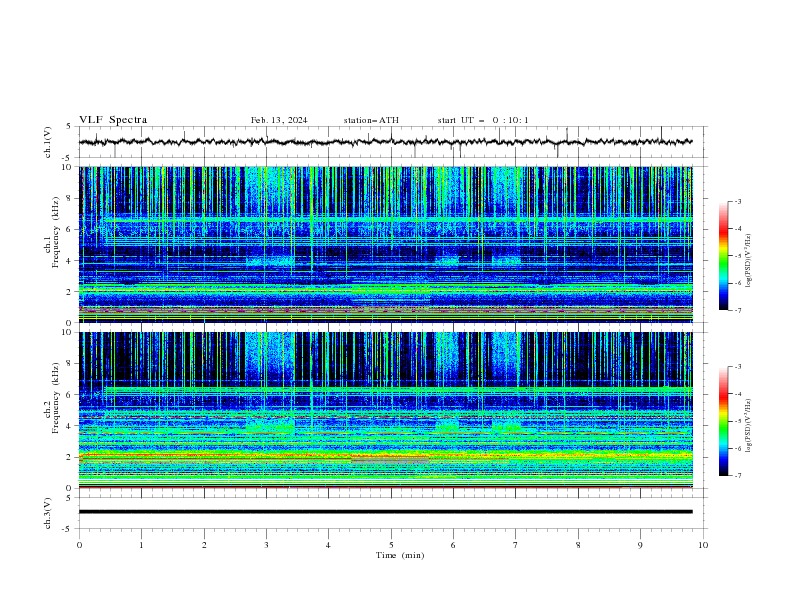Viewport: 792px width, 612px height.
Task: Click the gray band near 2 kHz in ch.2 spectrogram
Action: (390, 460)
